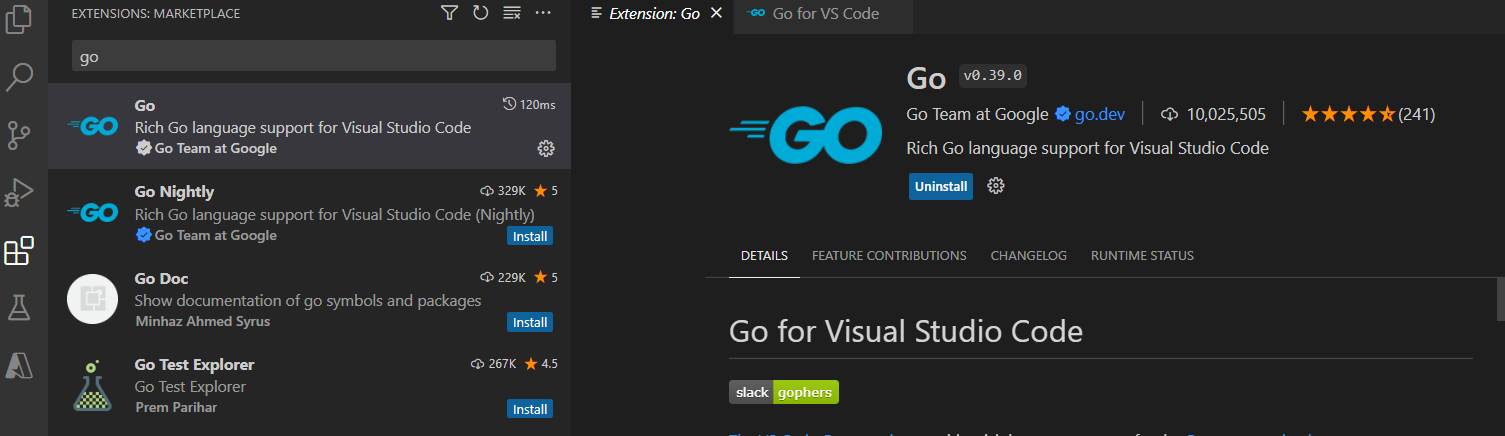Viewport: 1505px width, 436px height.
Task: Open the Source Control view
Action: [19, 134]
